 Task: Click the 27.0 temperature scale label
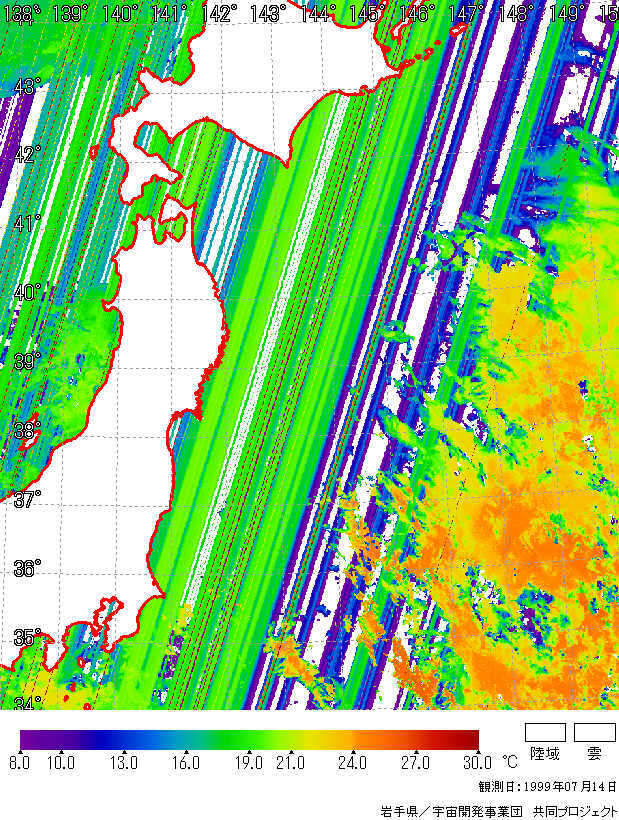(414, 763)
